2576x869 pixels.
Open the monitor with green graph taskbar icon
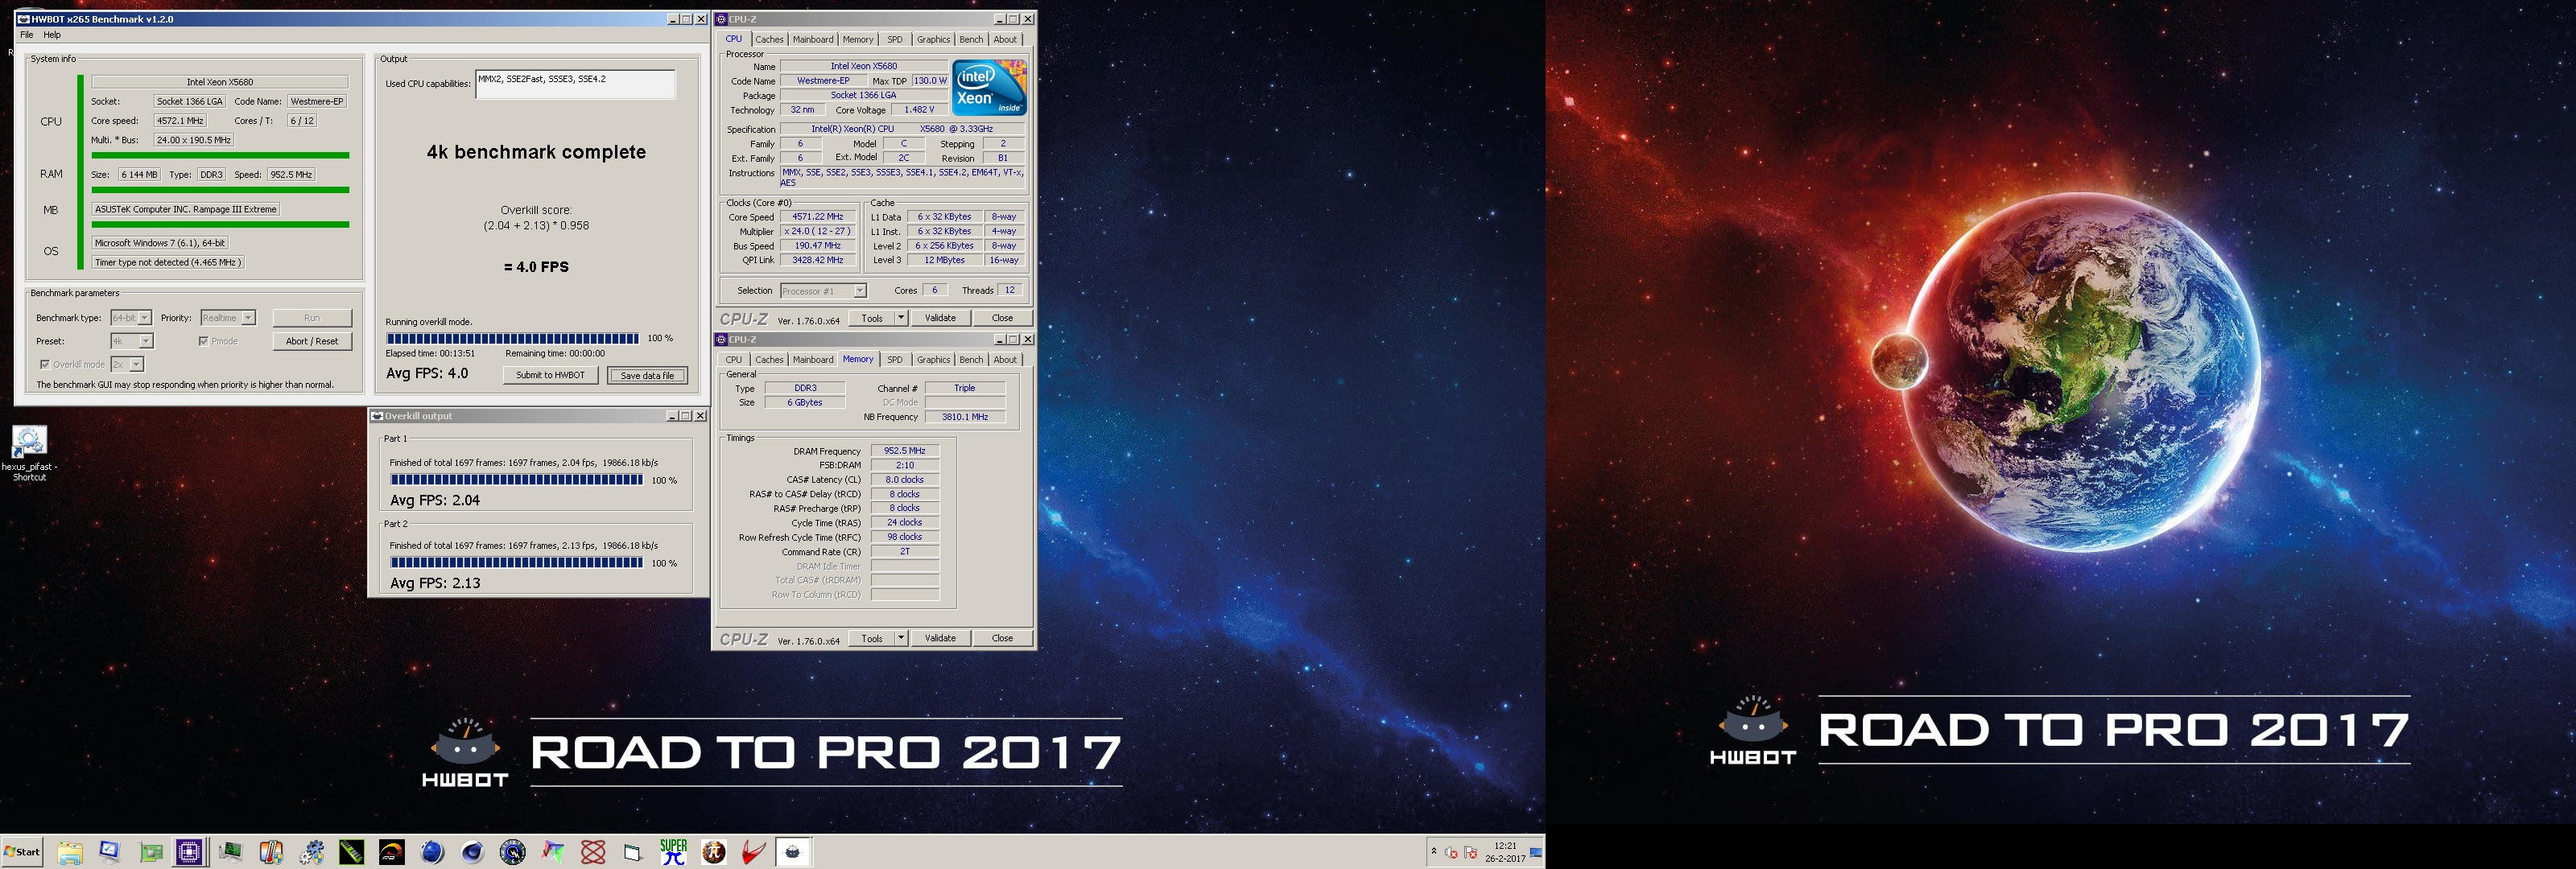coord(230,852)
